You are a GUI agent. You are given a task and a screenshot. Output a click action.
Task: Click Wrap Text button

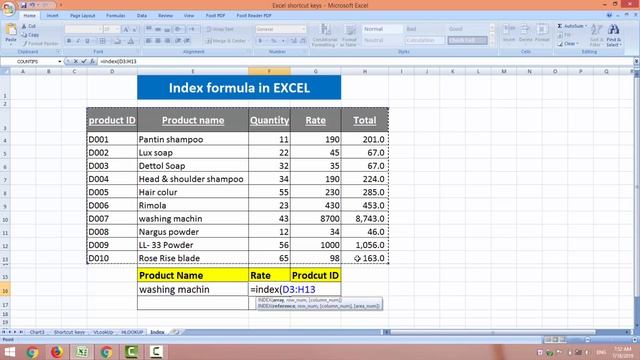click(220, 29)
